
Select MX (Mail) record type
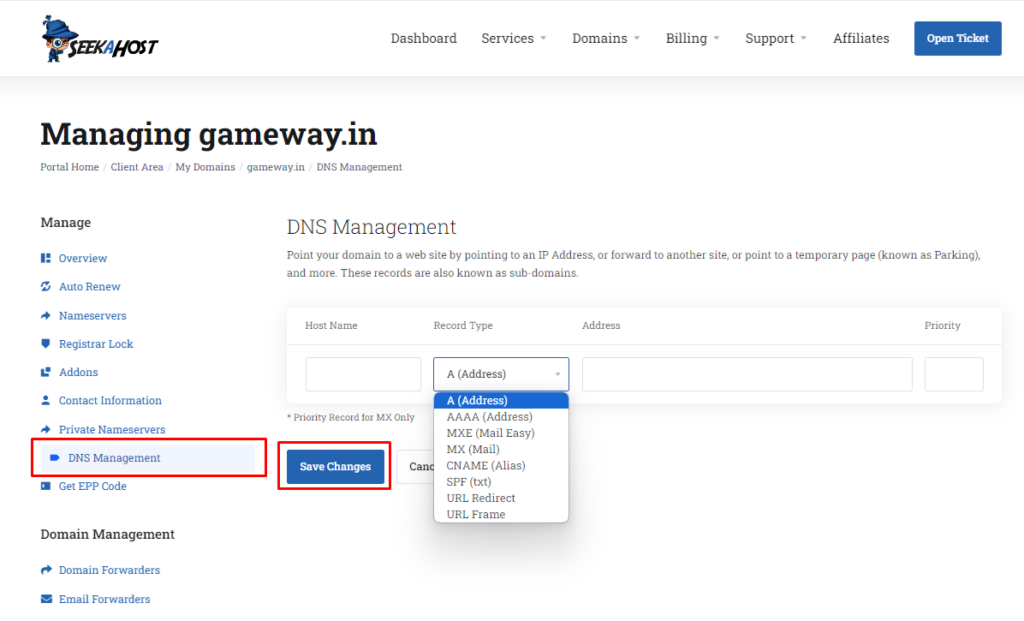(x=501, y=449)
